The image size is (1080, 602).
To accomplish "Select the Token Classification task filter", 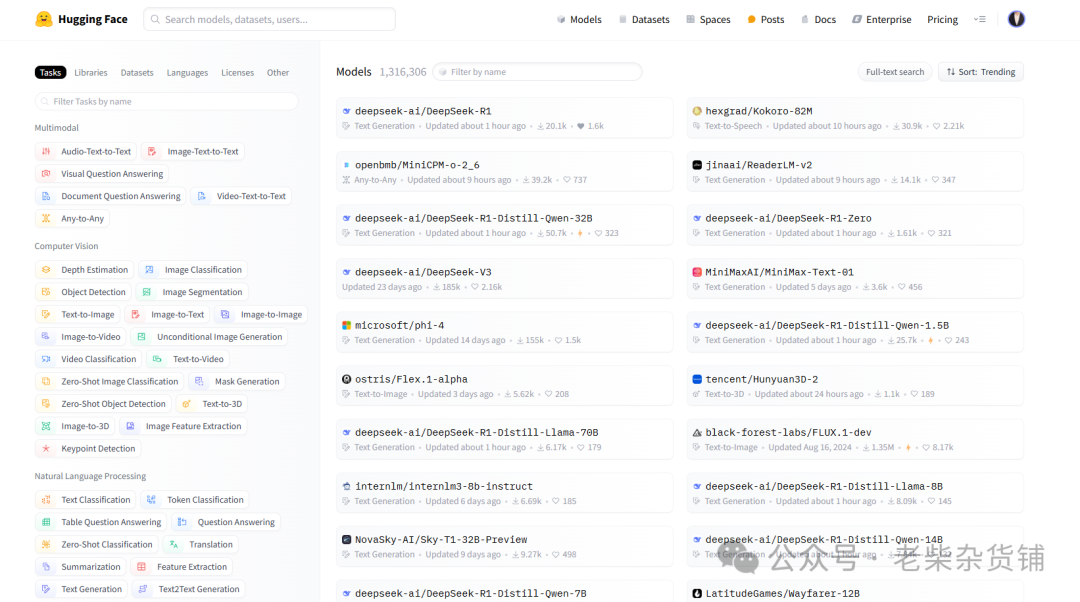I will [195, 499].
